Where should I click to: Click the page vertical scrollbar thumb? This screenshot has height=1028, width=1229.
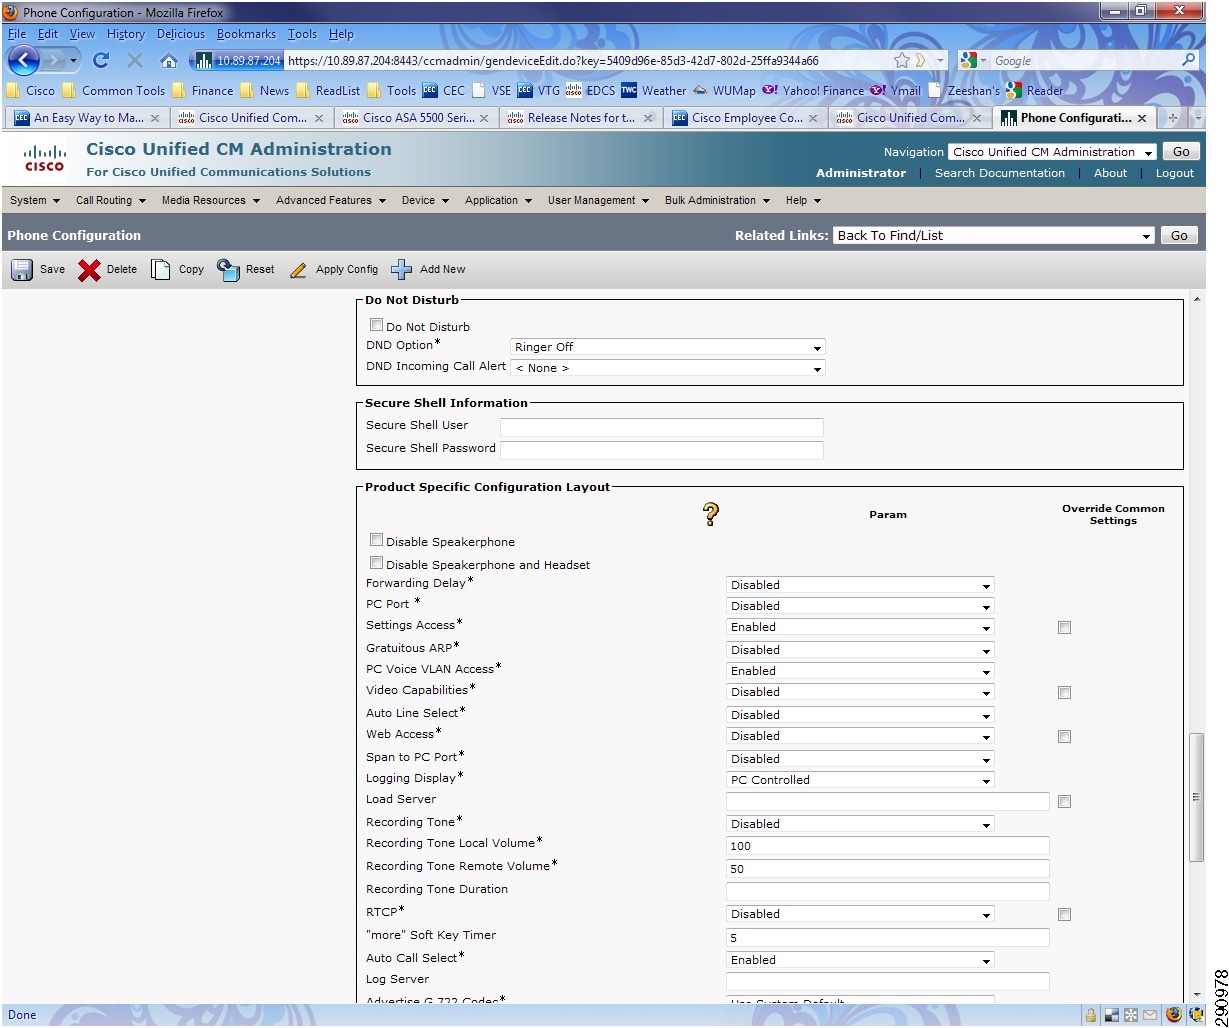tap(1196, 797)
